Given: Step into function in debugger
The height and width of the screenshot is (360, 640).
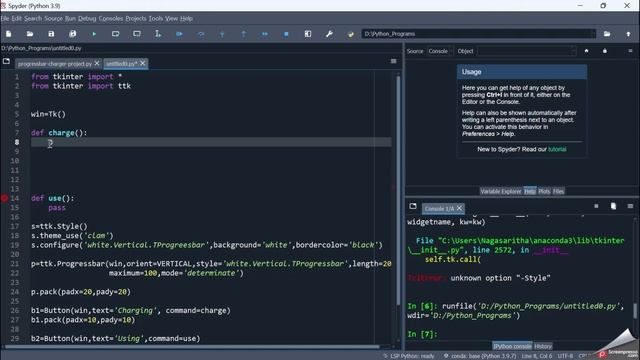Looking at the screenshot, I should (x=222, y=34).
